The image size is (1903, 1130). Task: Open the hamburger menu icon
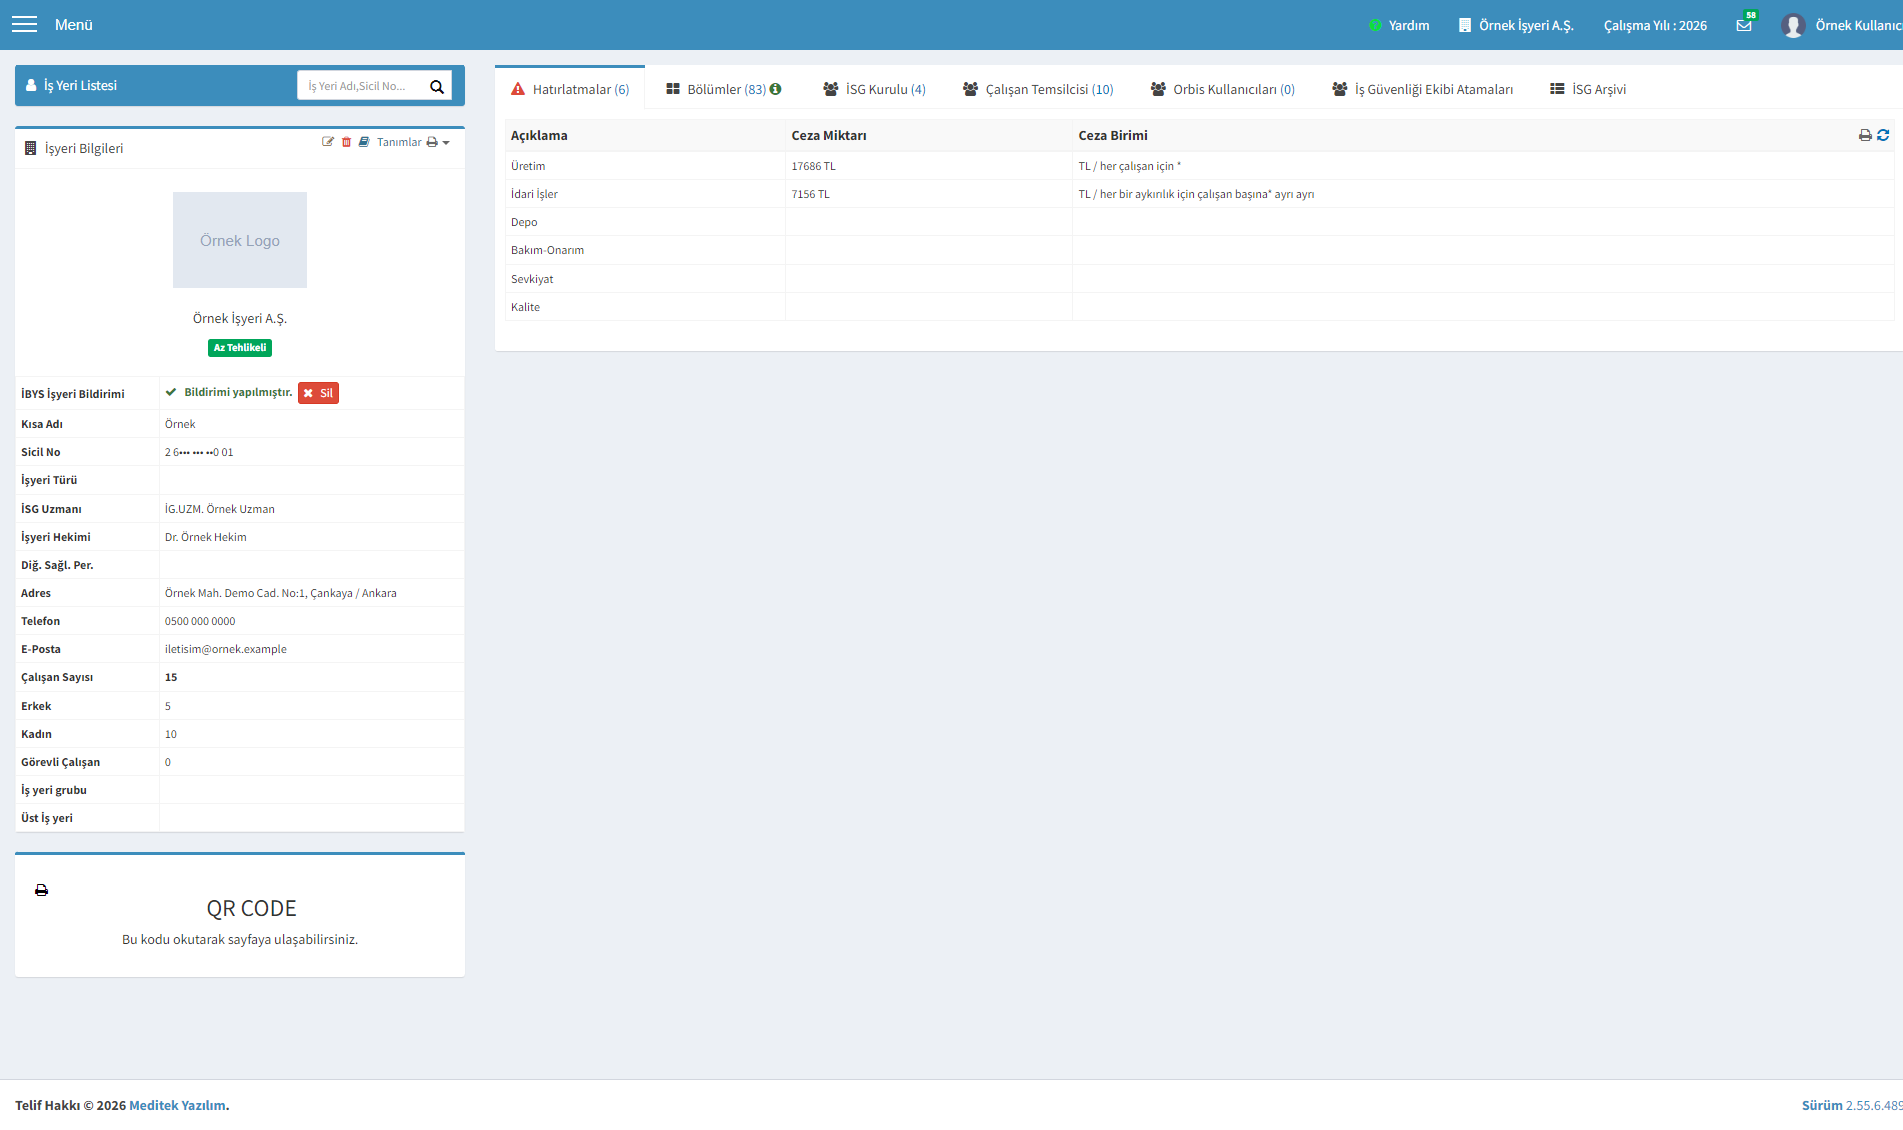[24, 24]
